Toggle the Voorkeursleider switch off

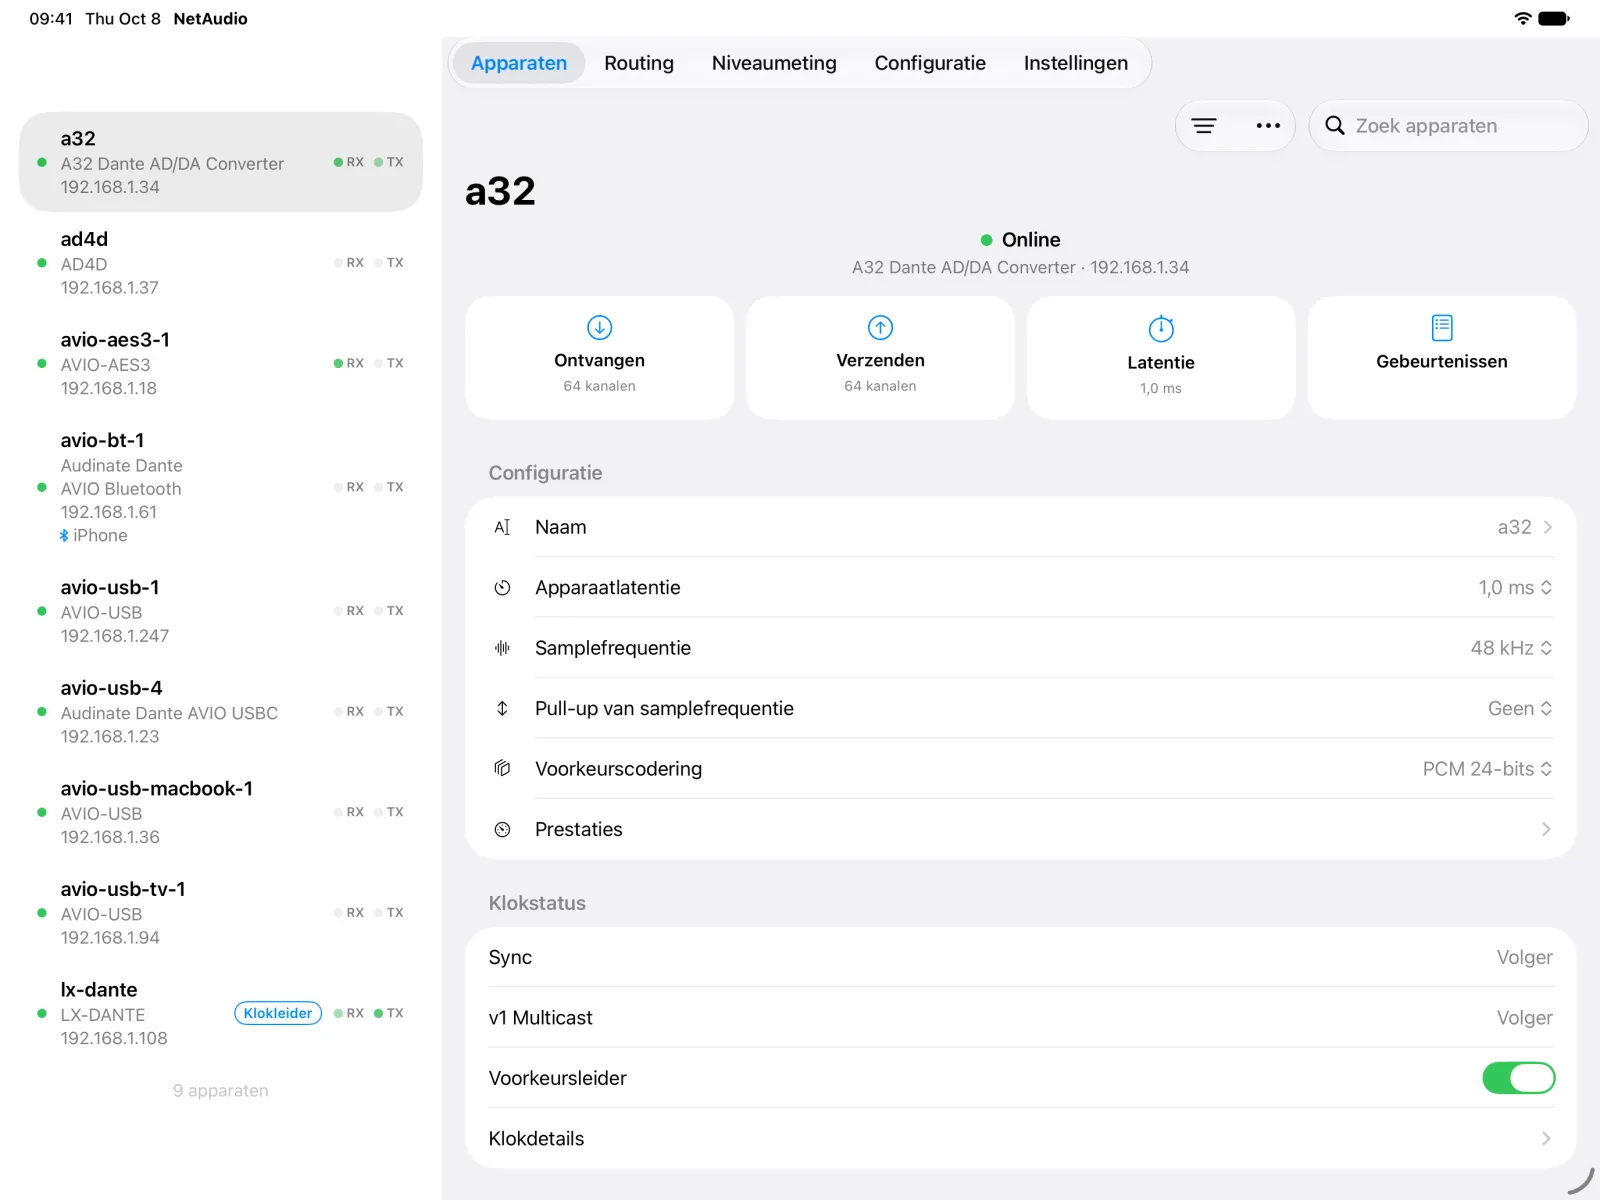[x=1518, y=1078]
